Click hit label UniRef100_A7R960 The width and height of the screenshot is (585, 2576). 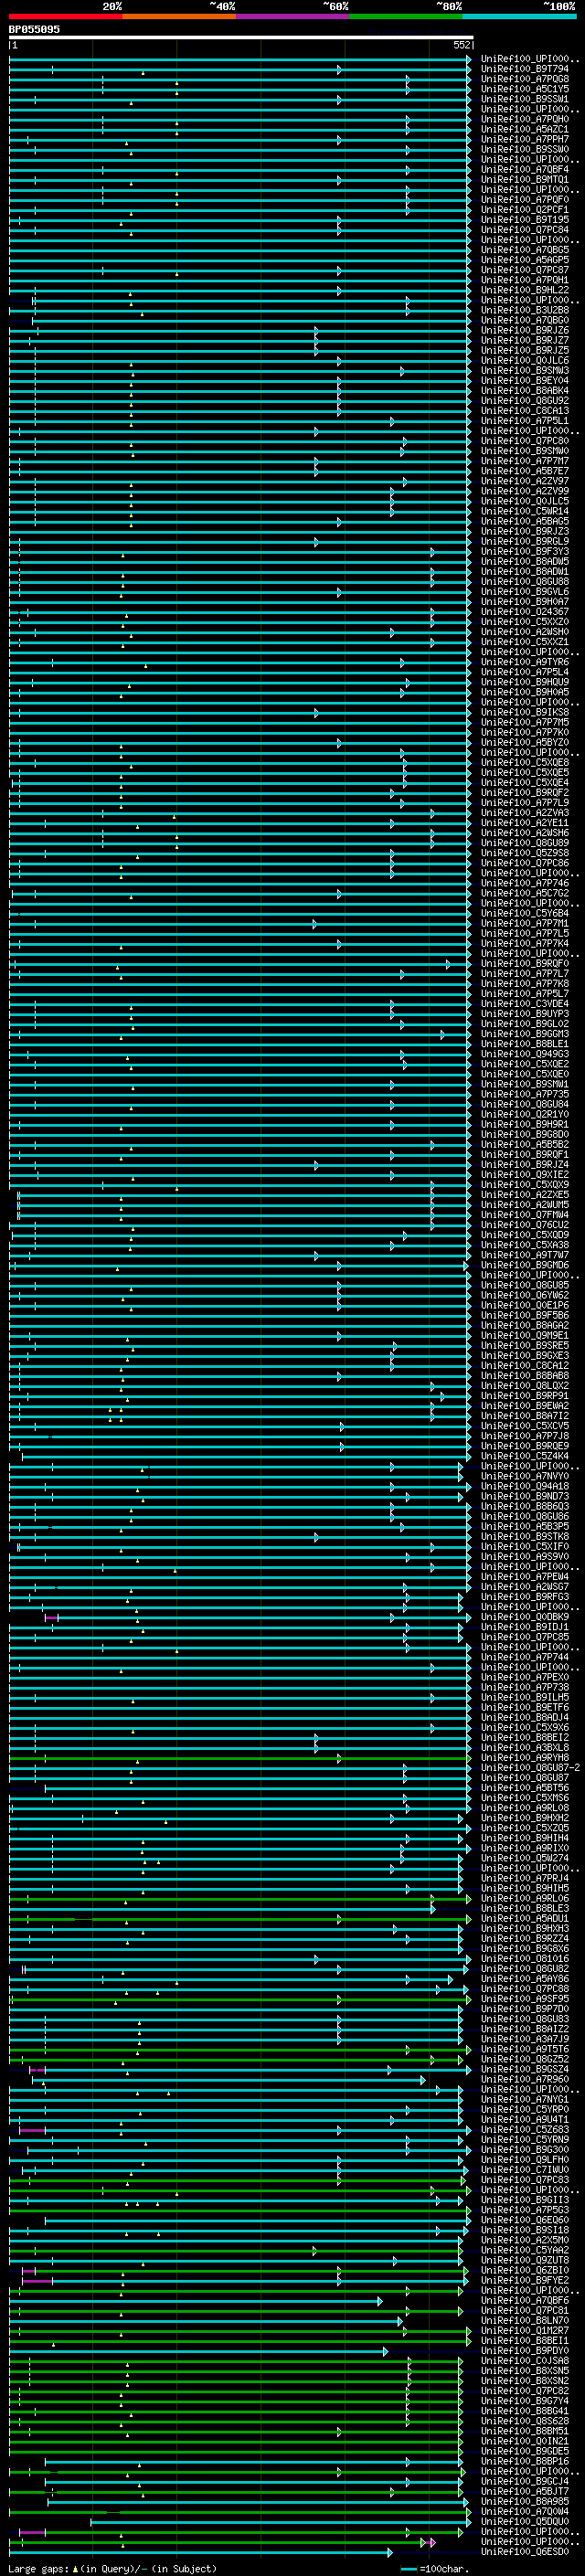tap(525, 2079)
